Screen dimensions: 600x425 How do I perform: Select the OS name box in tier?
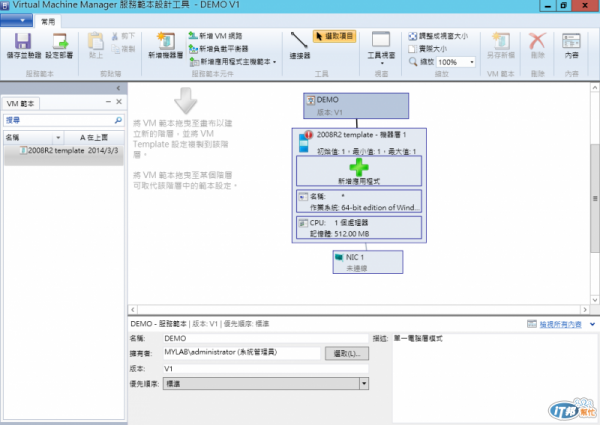[x=359, y=201]
